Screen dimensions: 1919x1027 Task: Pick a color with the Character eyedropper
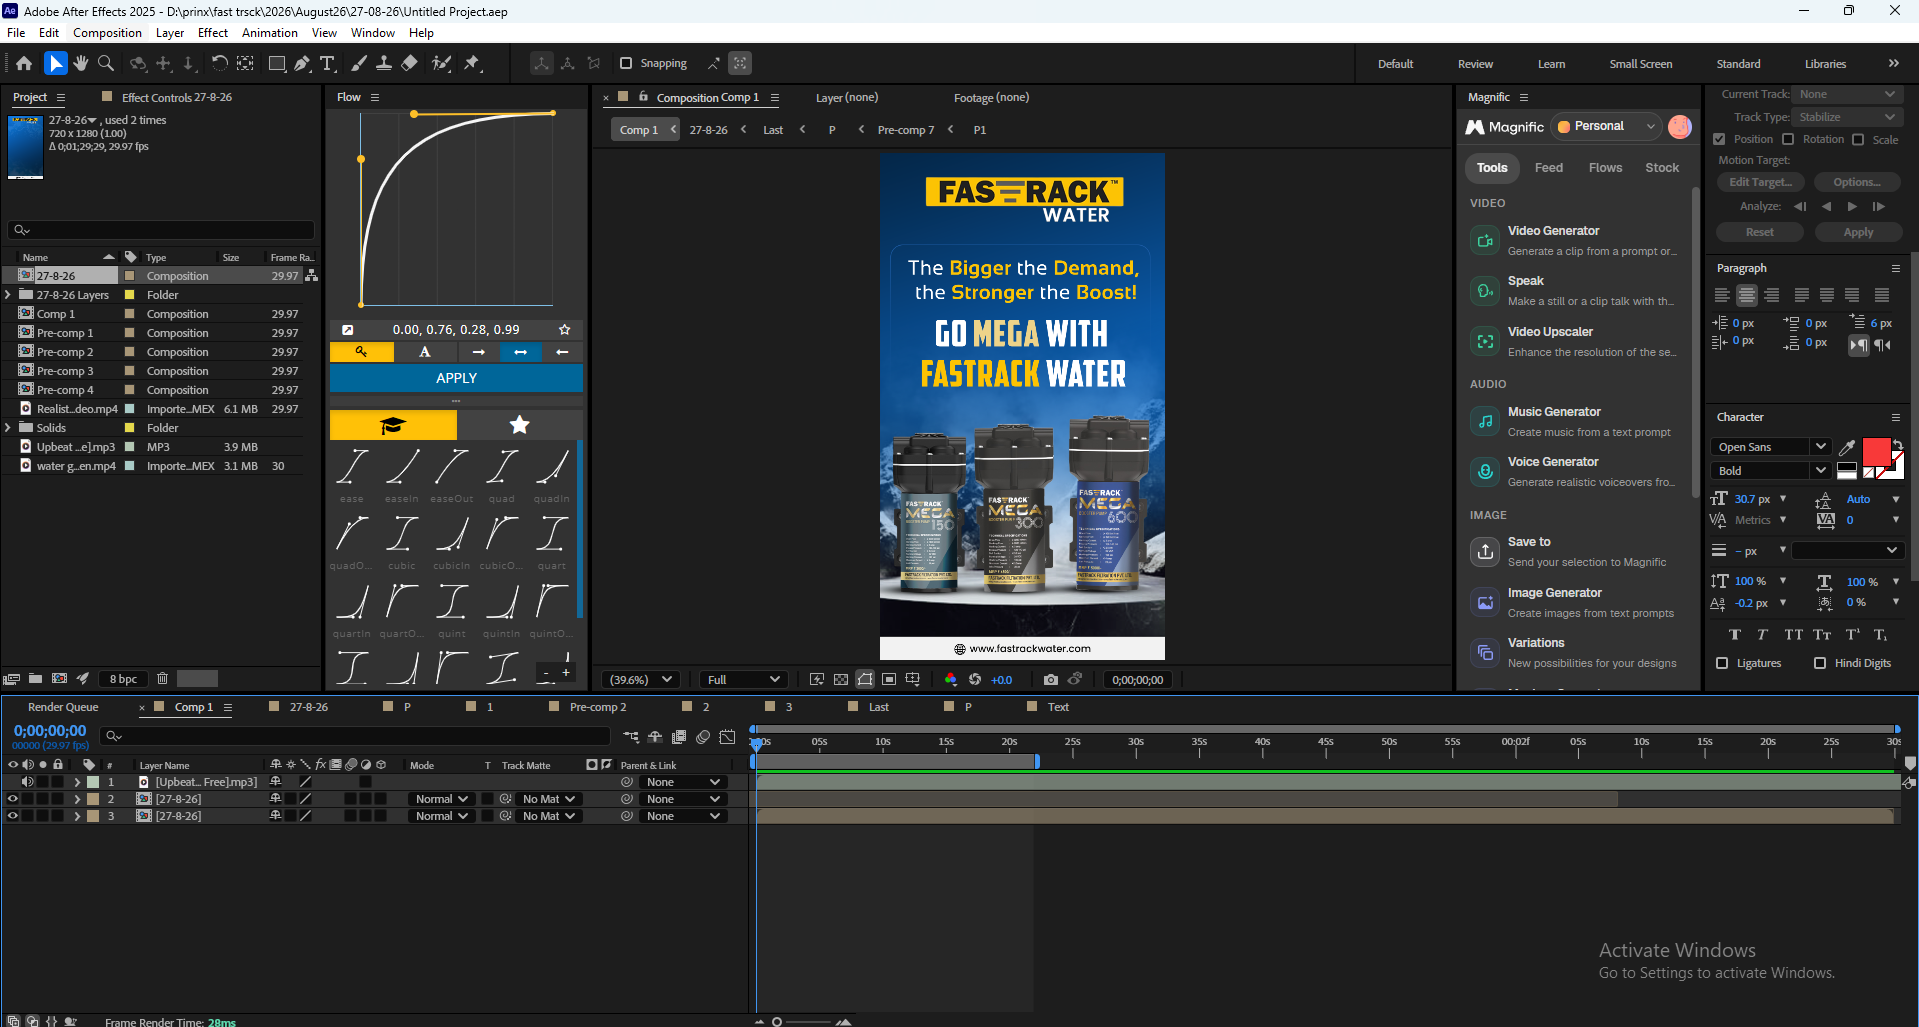click(1847, 447)
